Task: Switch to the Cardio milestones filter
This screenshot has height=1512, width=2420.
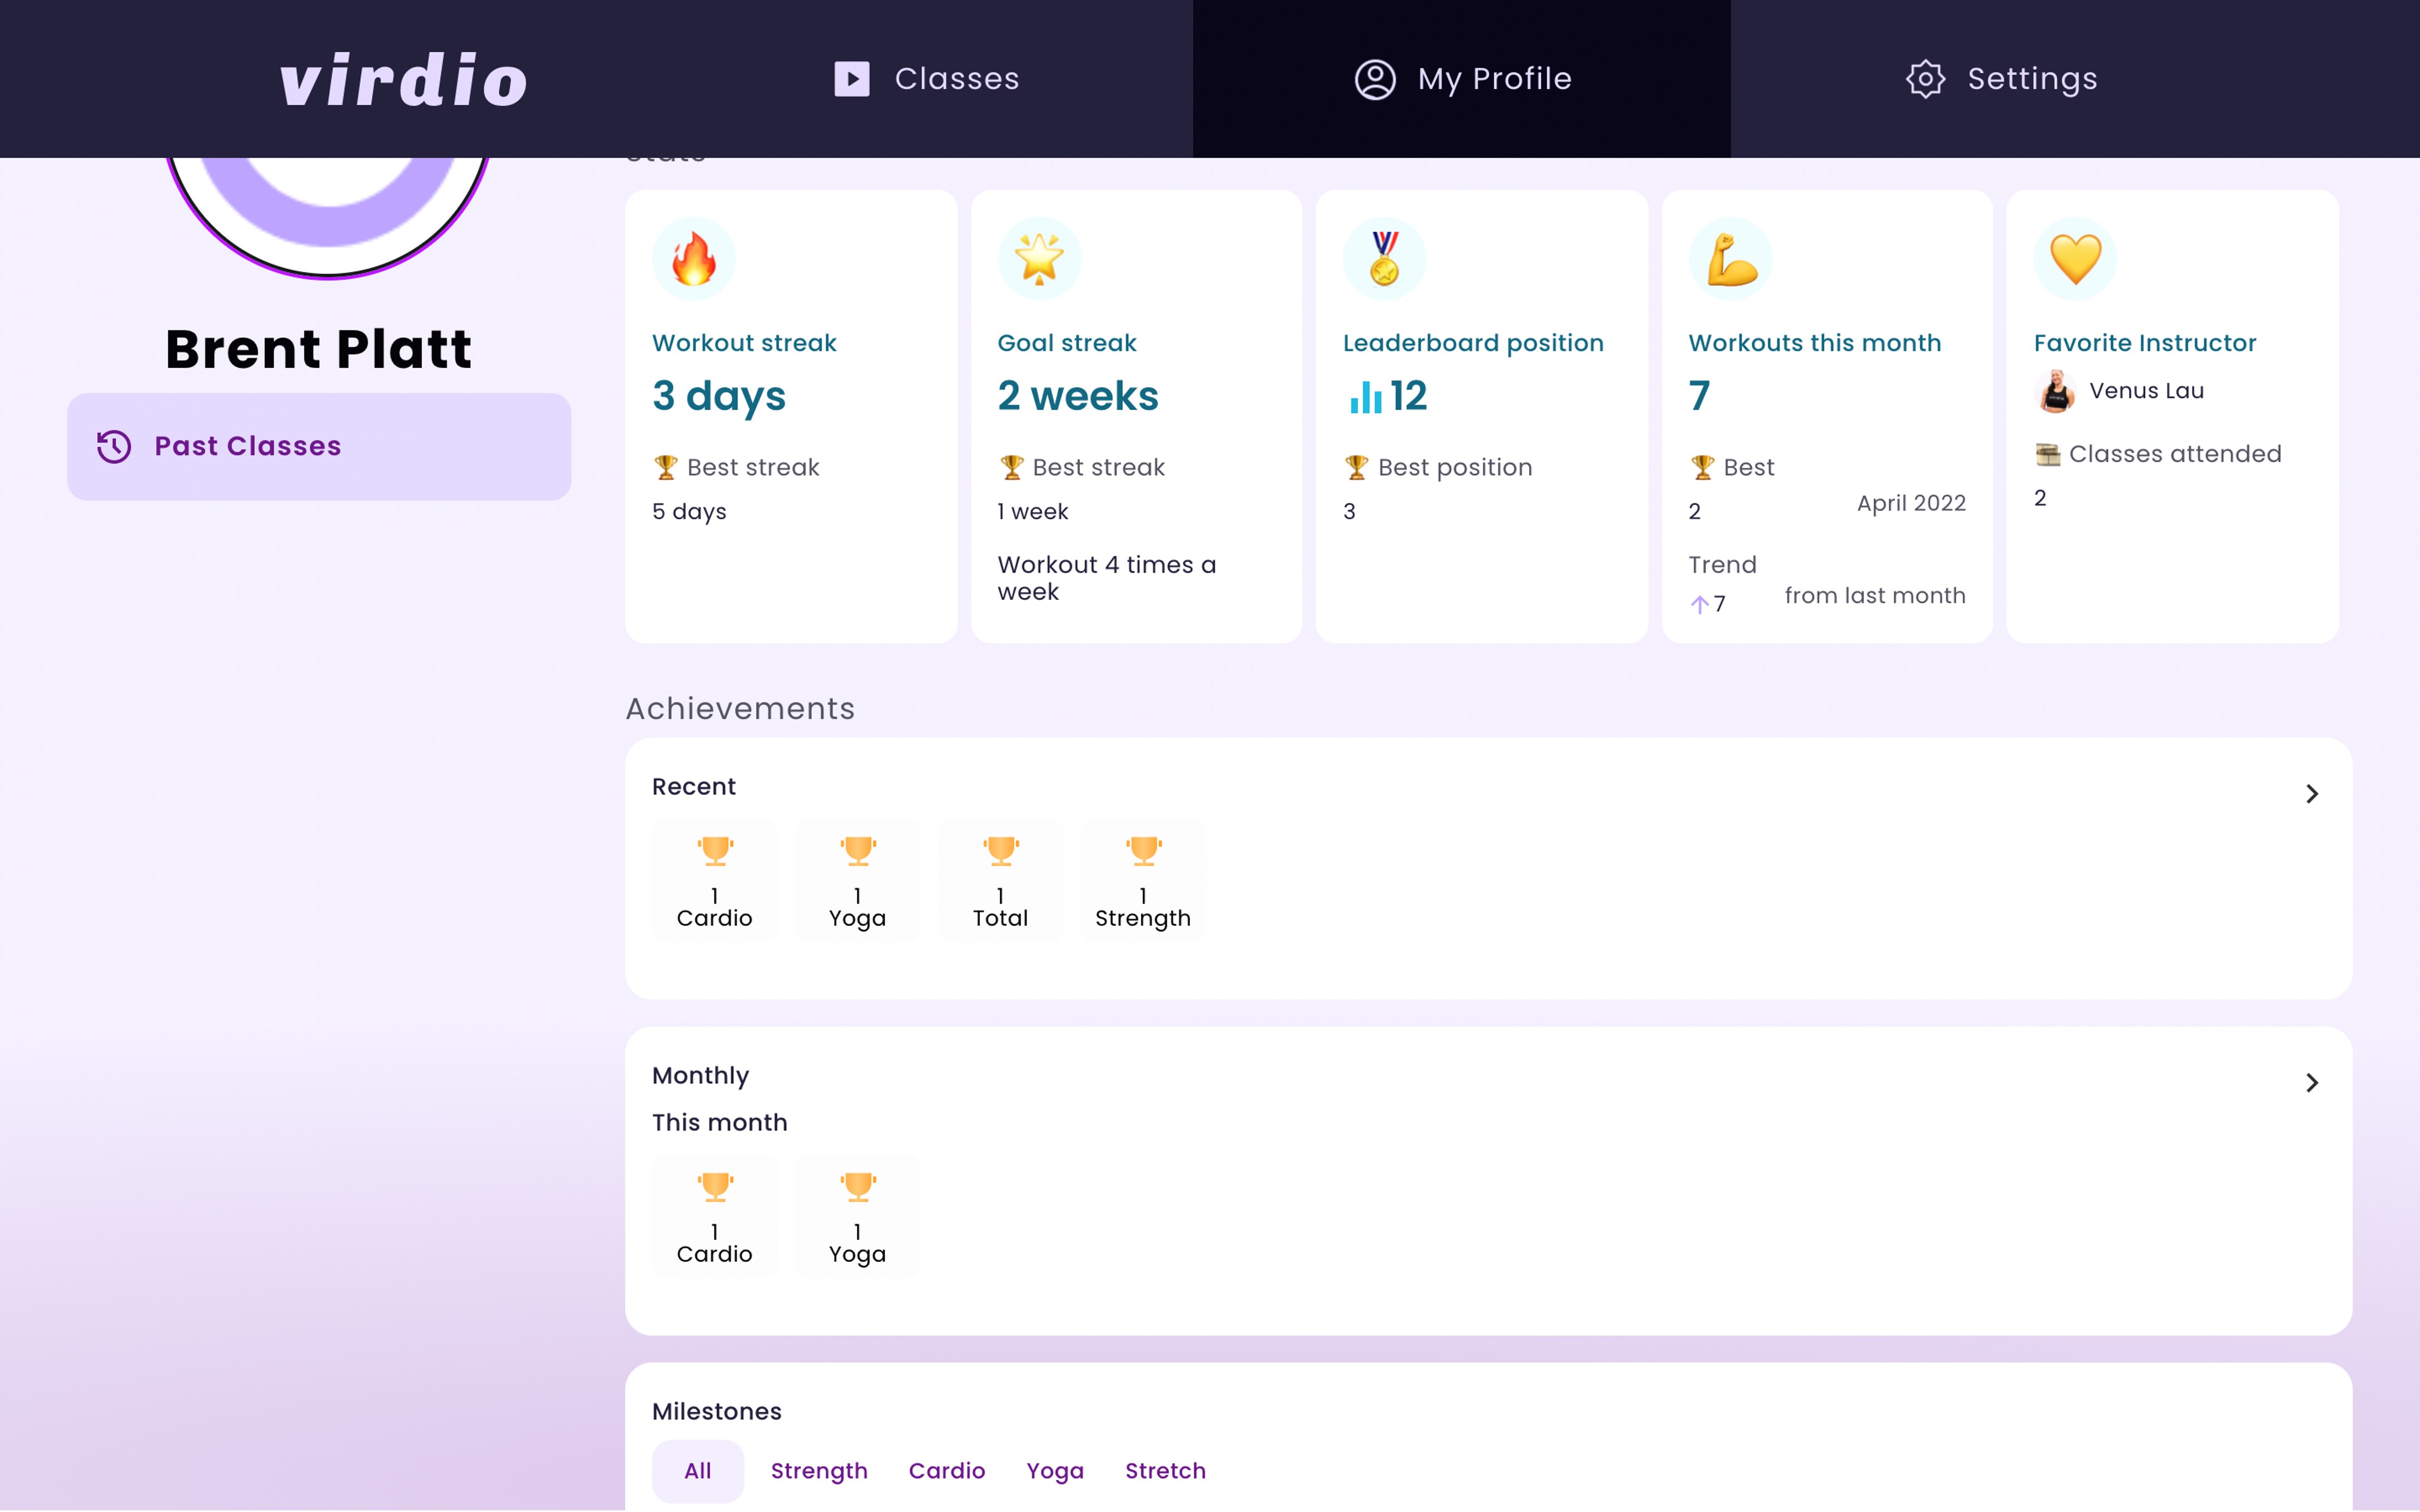Action: click(x=946, y=1470)
